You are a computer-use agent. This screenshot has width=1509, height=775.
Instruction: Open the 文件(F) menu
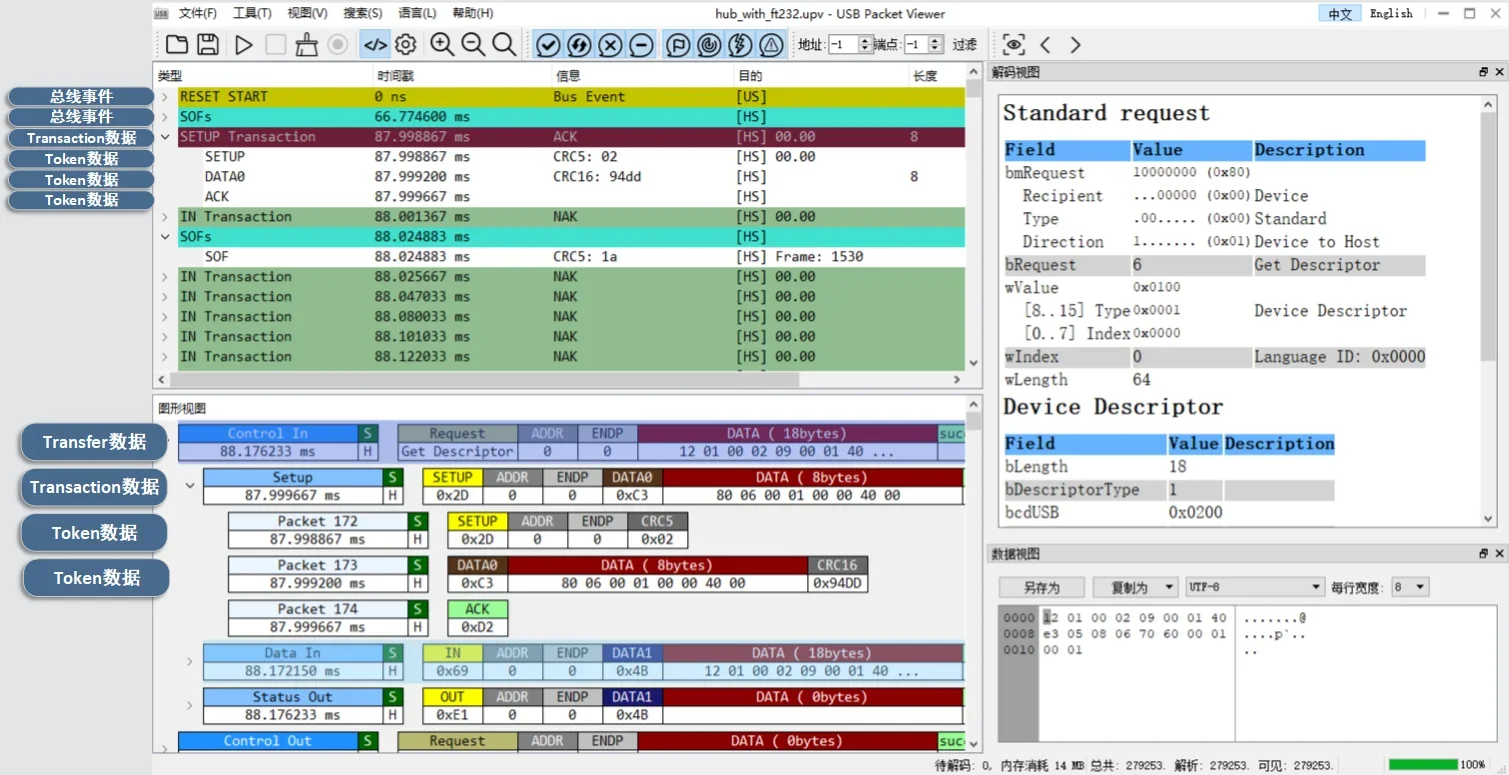click(197, 13)
